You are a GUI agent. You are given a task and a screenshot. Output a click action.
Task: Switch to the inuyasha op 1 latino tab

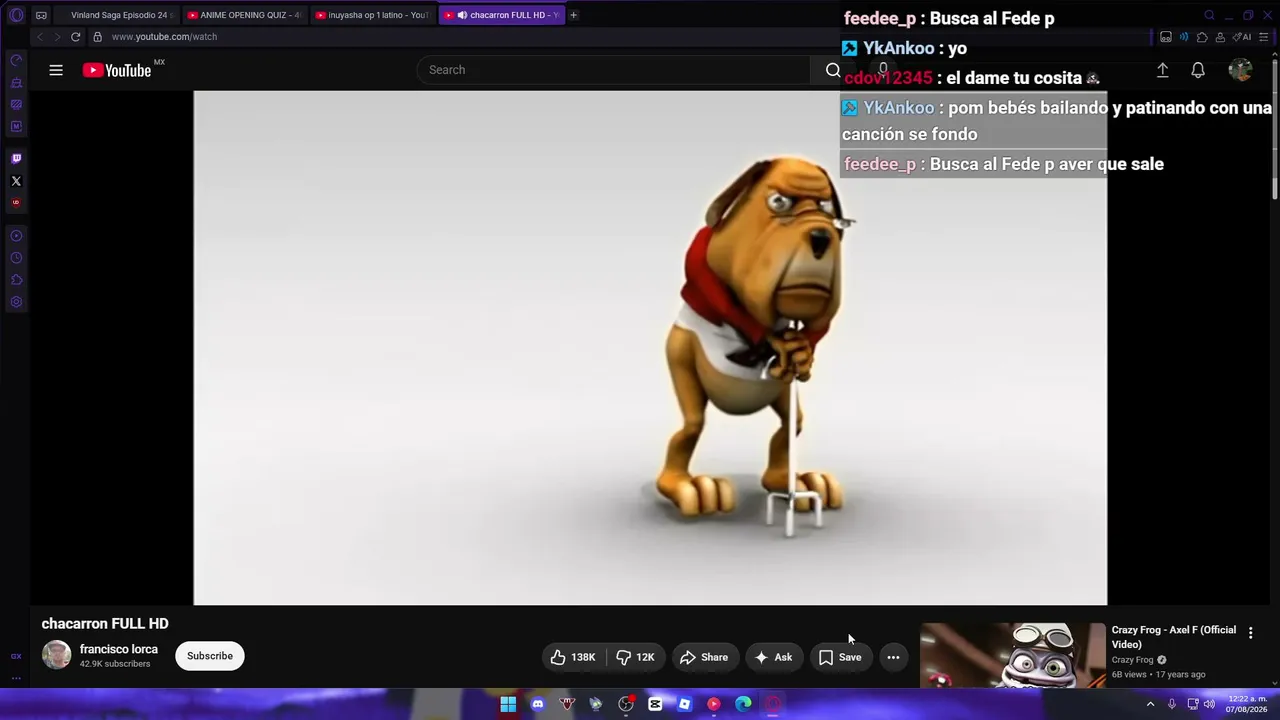click(x=372, y=15)
